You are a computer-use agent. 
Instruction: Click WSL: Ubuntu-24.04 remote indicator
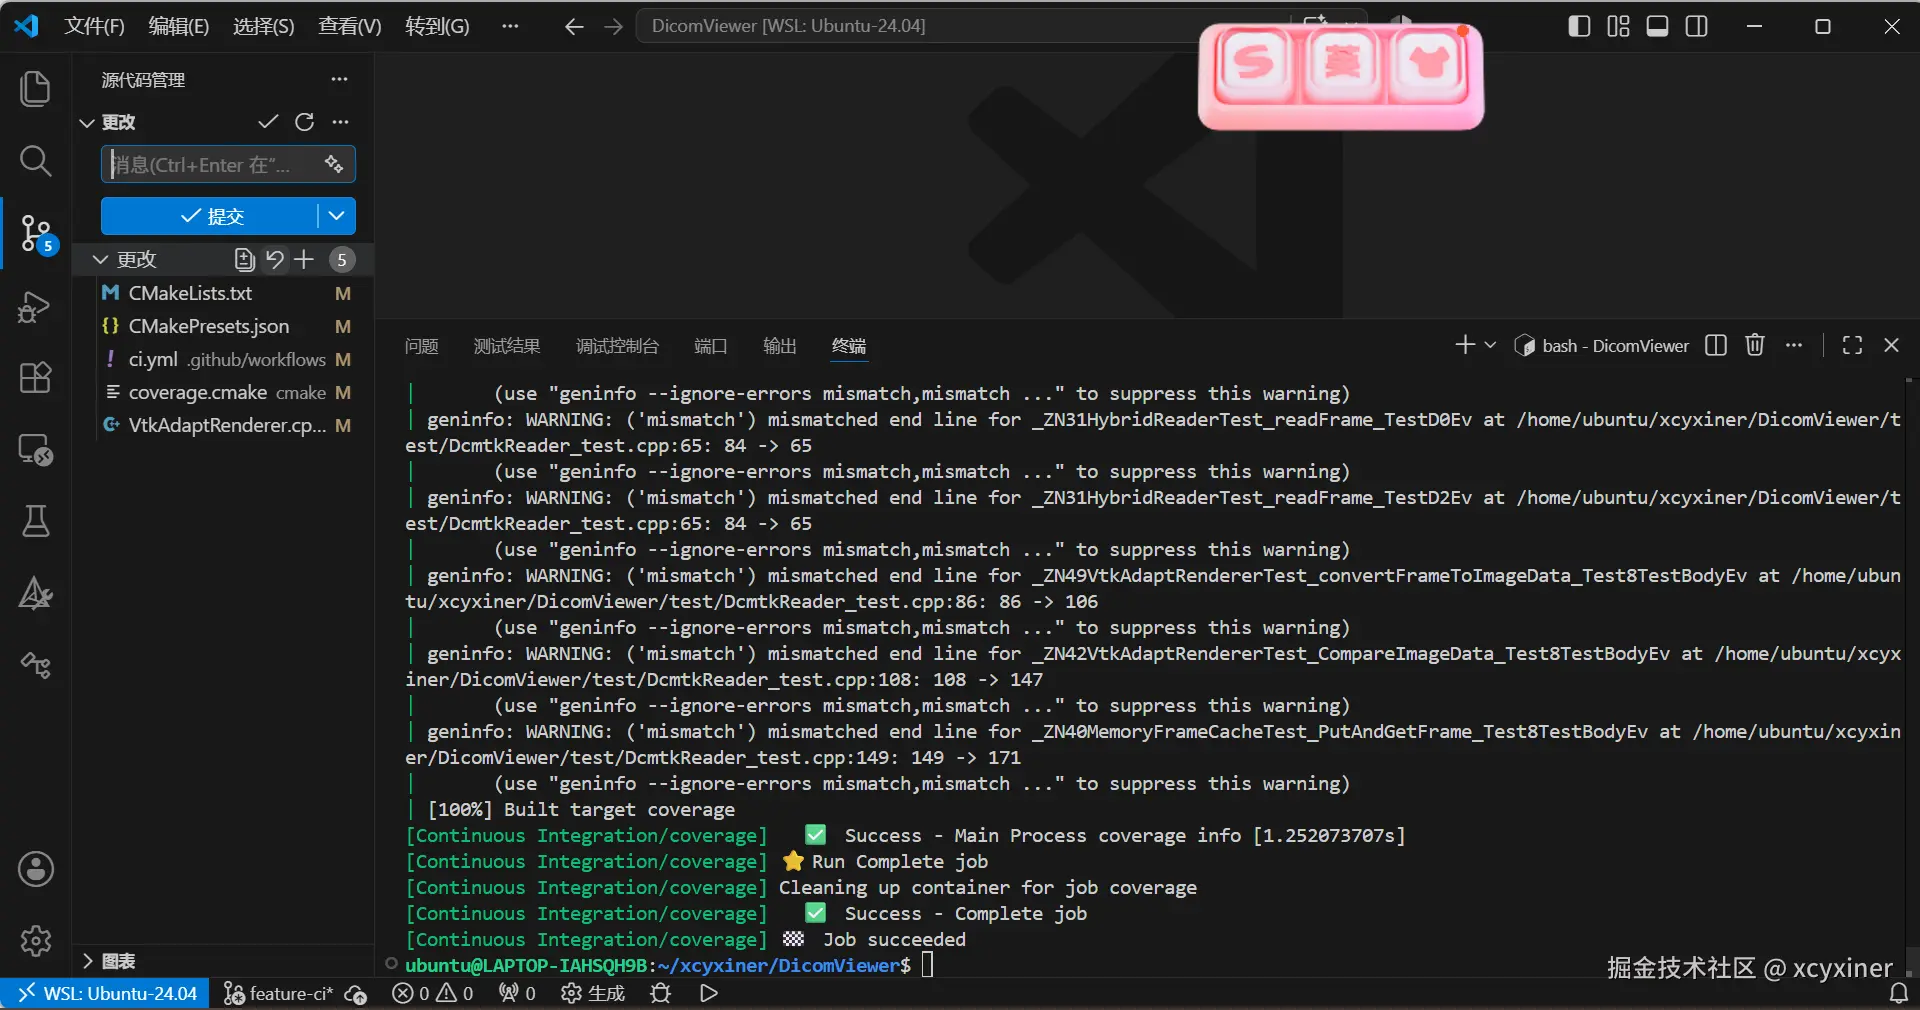coord(106,993)
